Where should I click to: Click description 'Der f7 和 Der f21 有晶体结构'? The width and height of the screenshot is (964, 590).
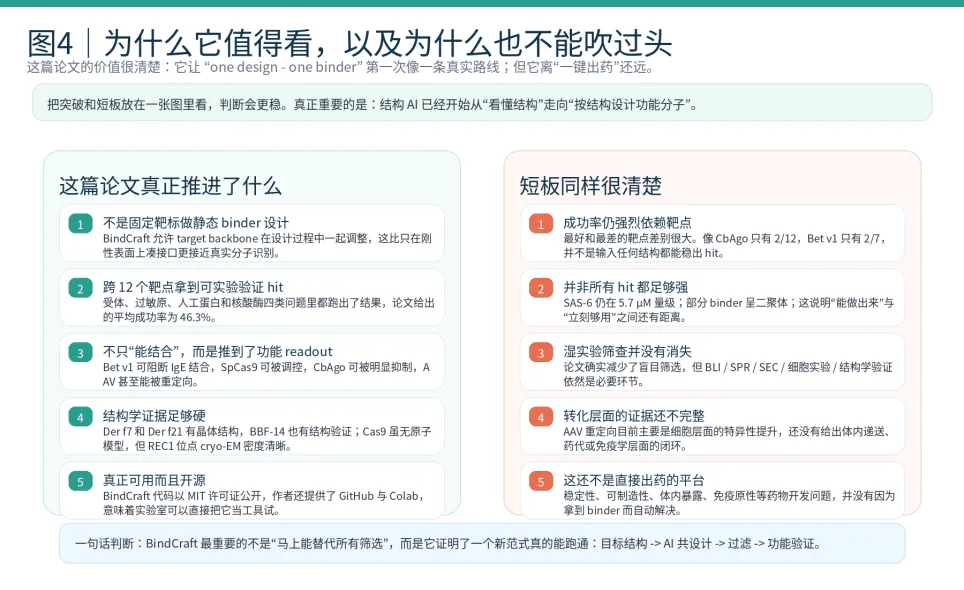coord(267,439)
